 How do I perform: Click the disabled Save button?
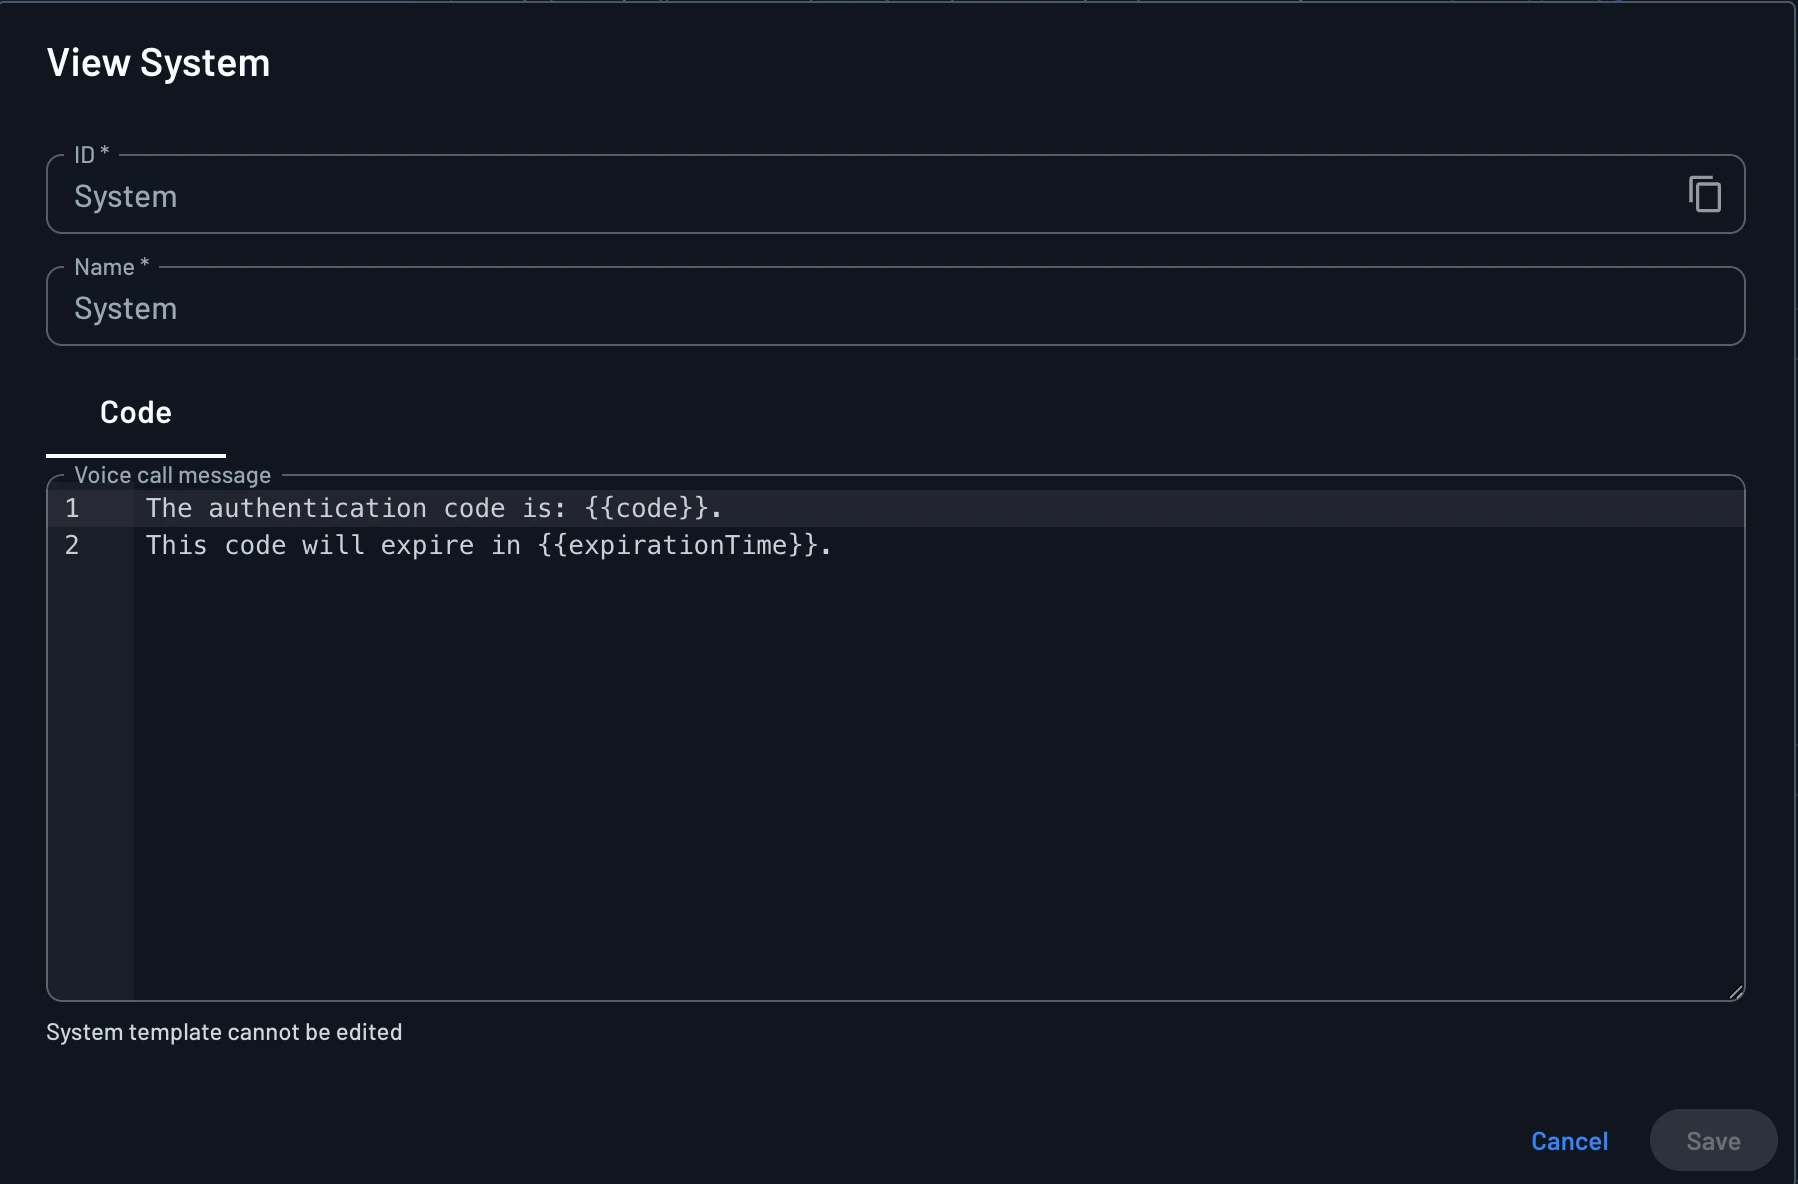pos(1713,1141)
